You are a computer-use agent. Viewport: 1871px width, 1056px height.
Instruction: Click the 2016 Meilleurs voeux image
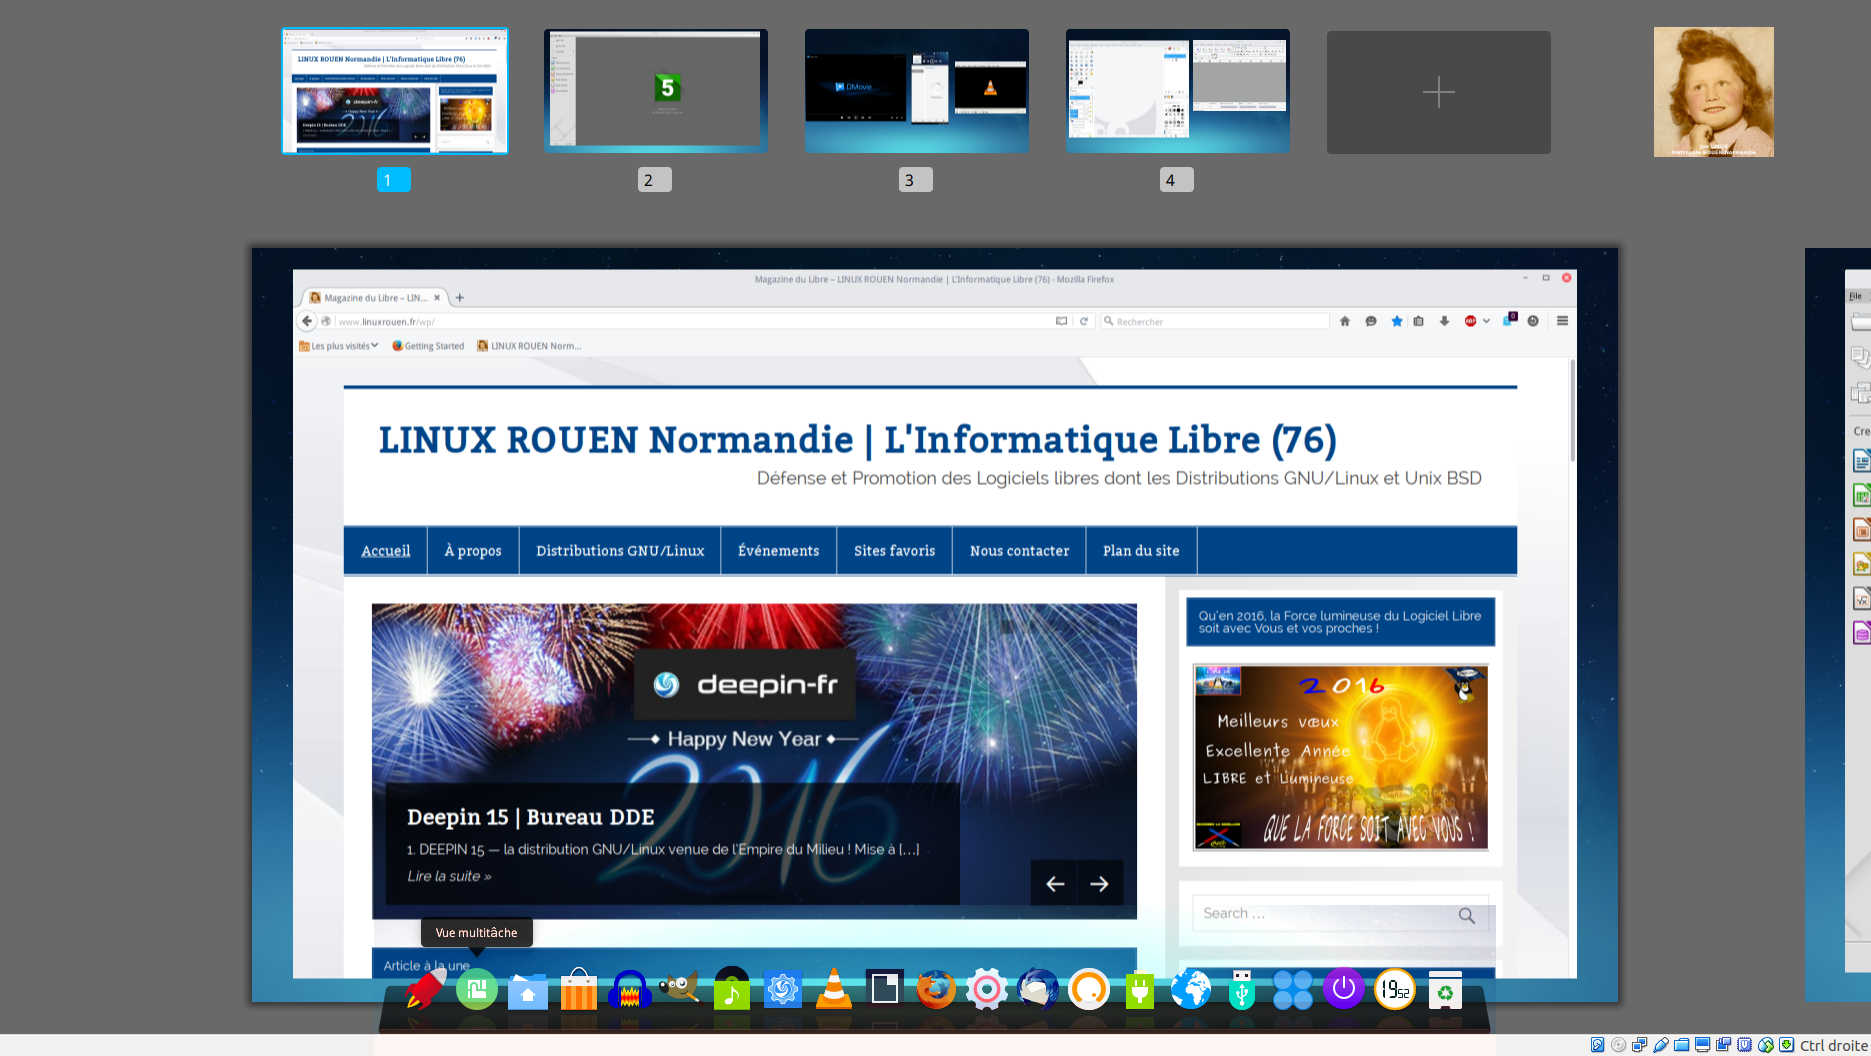click(1340, 757)
